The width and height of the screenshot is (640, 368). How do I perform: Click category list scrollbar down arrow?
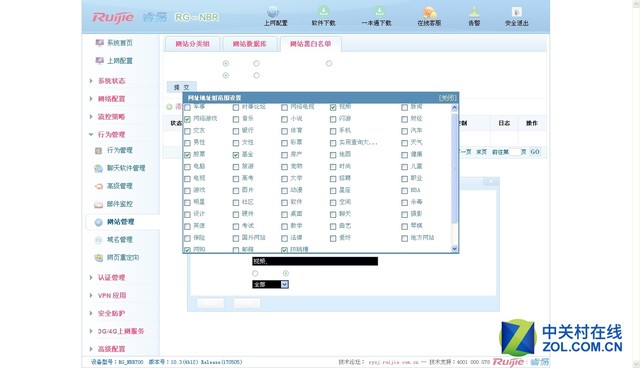454,248
